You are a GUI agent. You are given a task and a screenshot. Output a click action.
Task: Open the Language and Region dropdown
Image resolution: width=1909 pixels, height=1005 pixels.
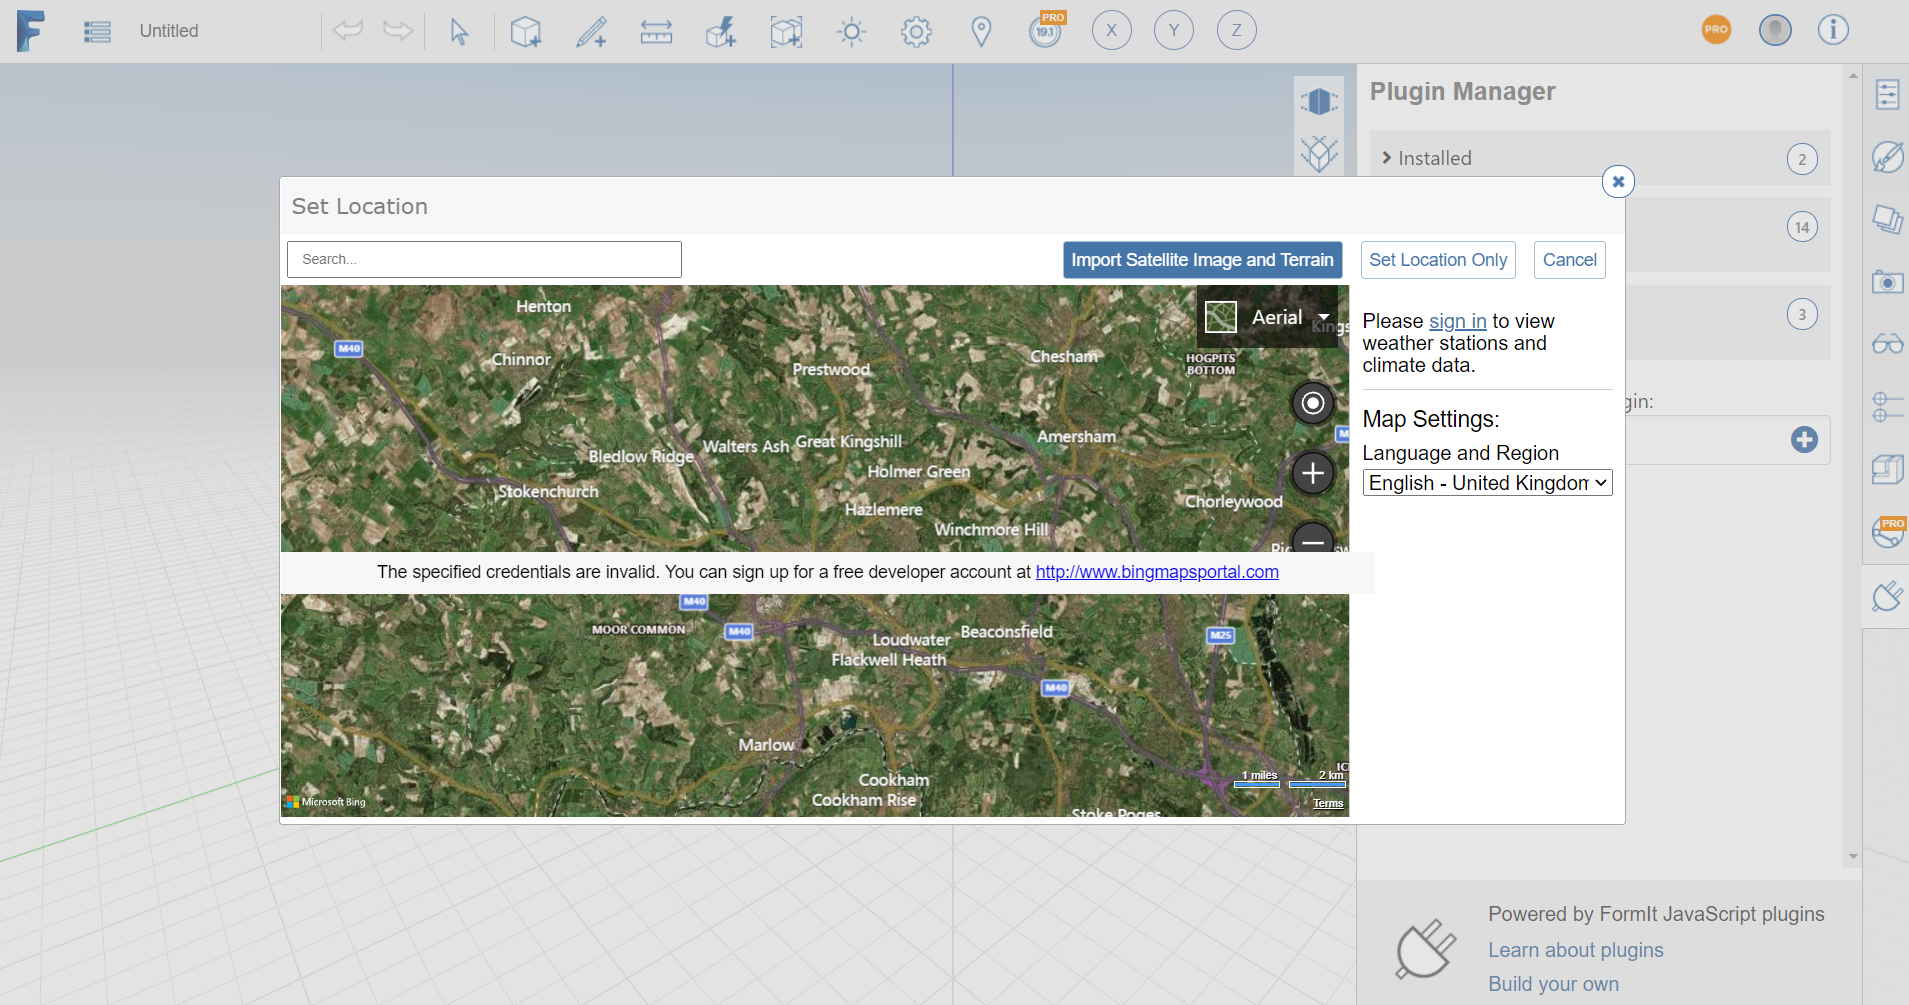click(x=1486, y=483)
